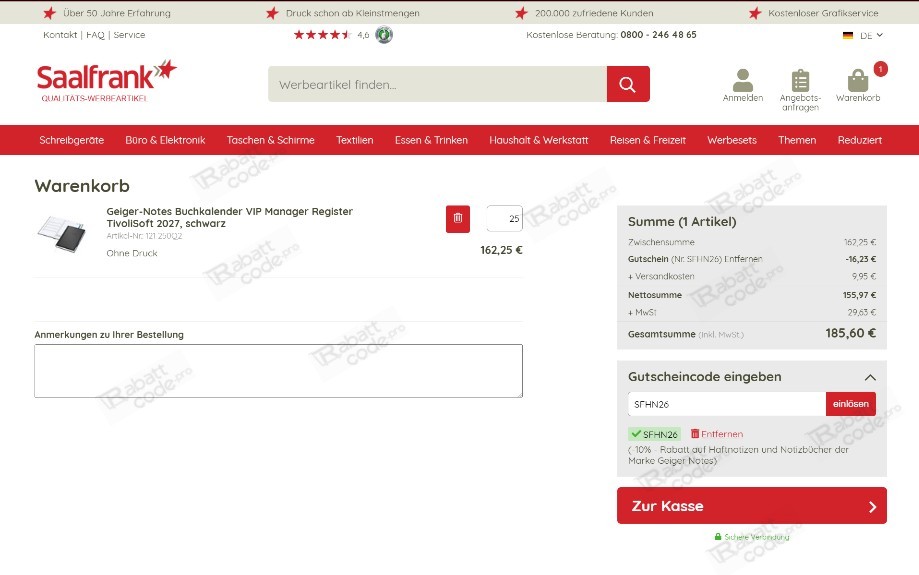The image size is (919, 575).
Task: Click the cart count badge
Action: coord(880,69)
